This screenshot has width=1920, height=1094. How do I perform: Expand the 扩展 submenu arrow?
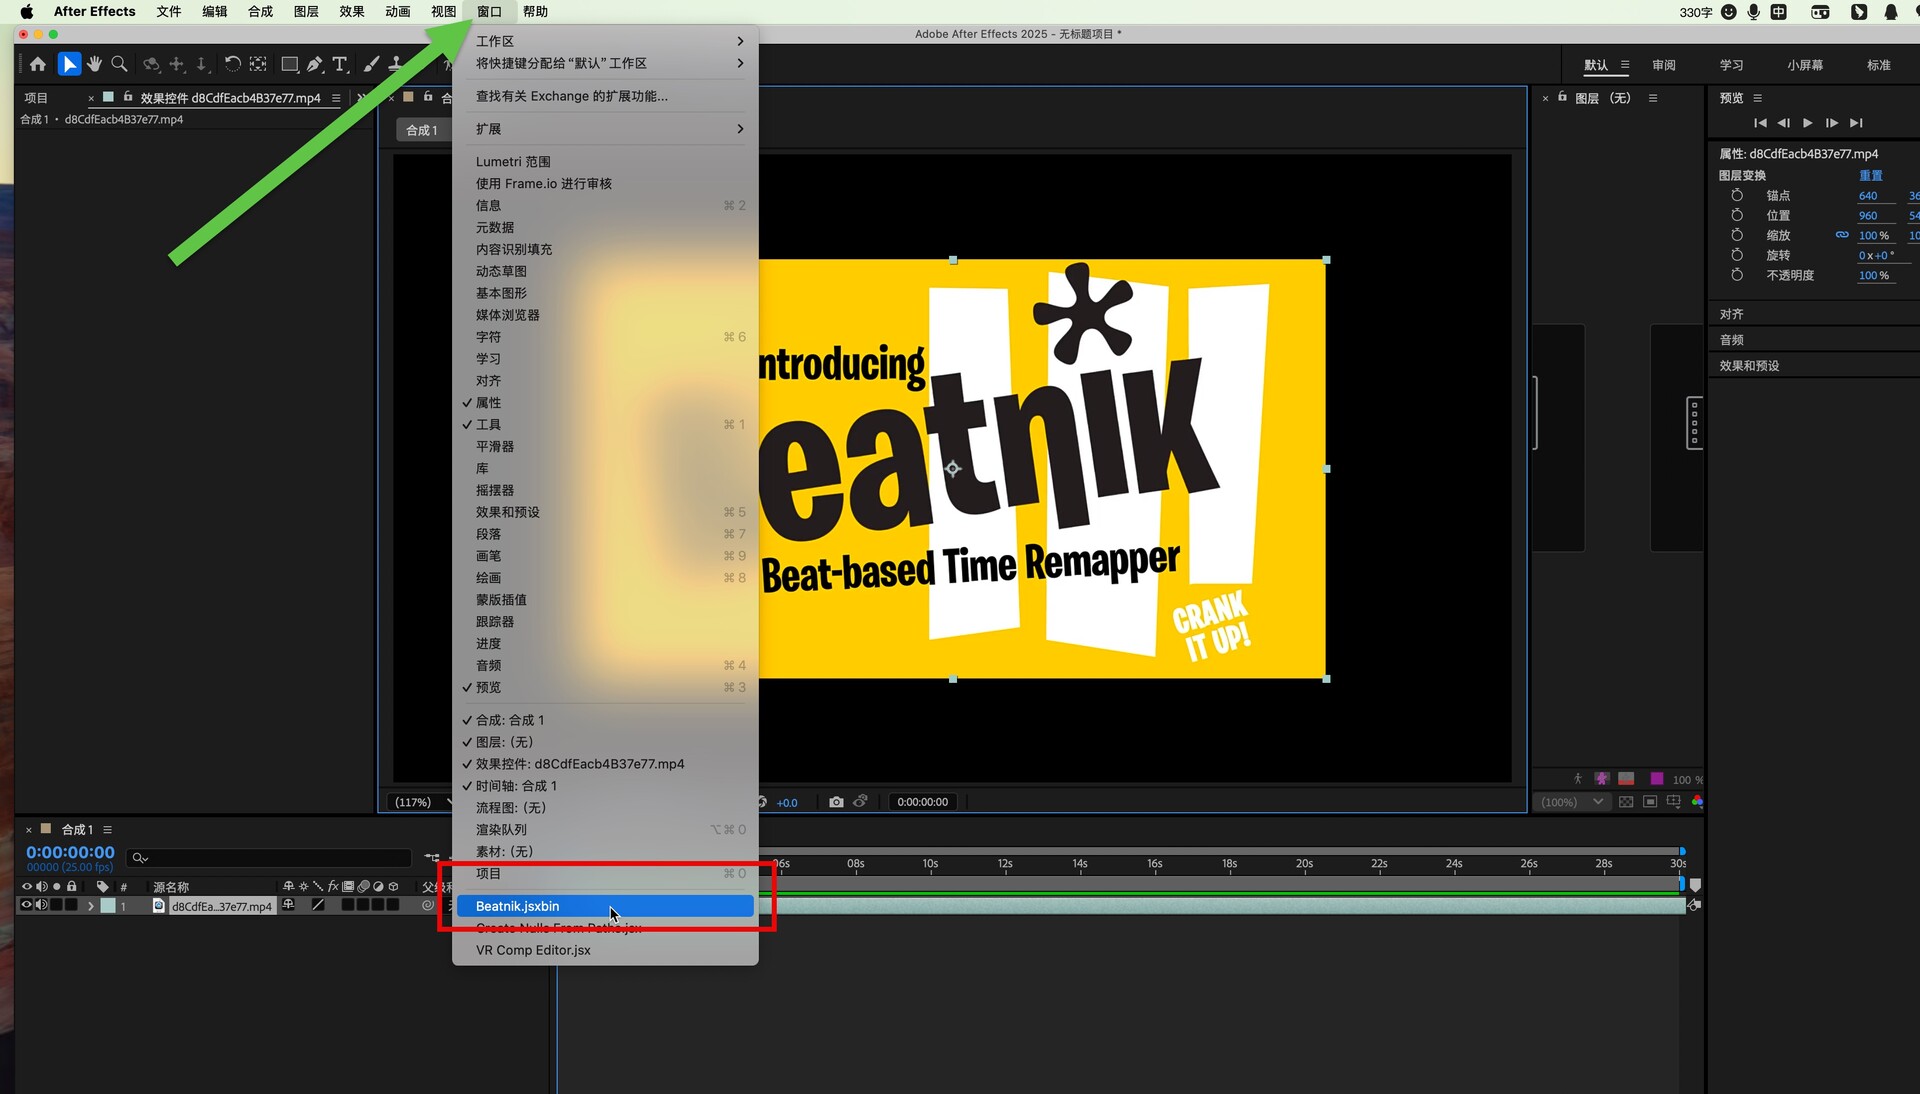[x=740, y=129]
